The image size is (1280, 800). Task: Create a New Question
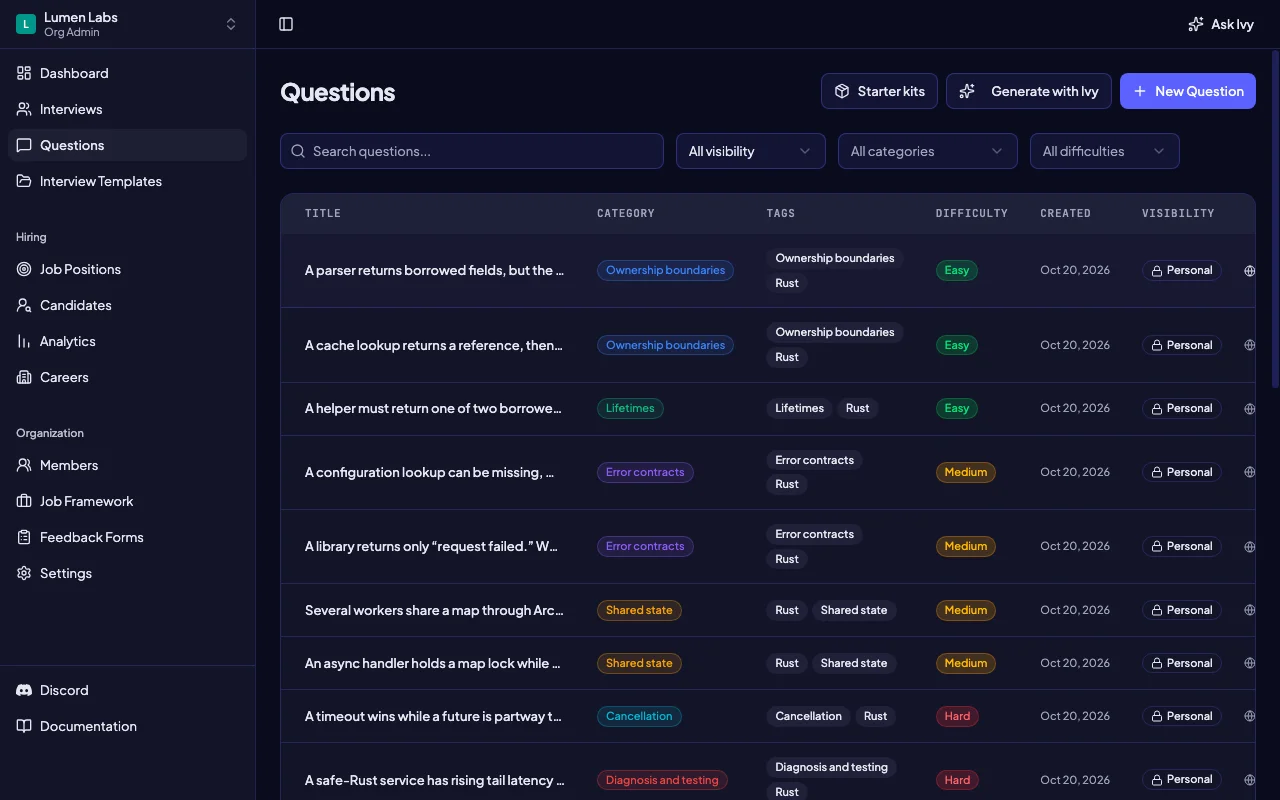tap(1188, 91)
